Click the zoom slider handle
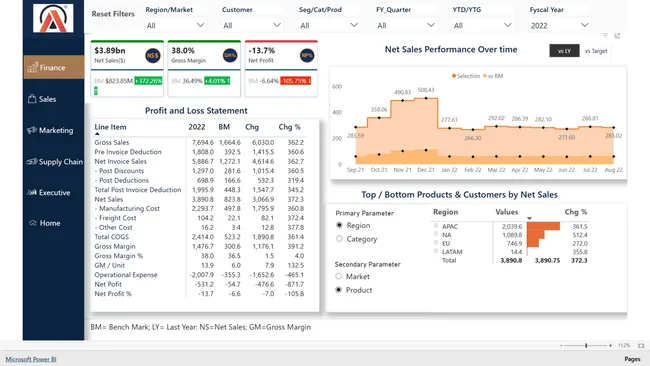 [x=586, y=345]
